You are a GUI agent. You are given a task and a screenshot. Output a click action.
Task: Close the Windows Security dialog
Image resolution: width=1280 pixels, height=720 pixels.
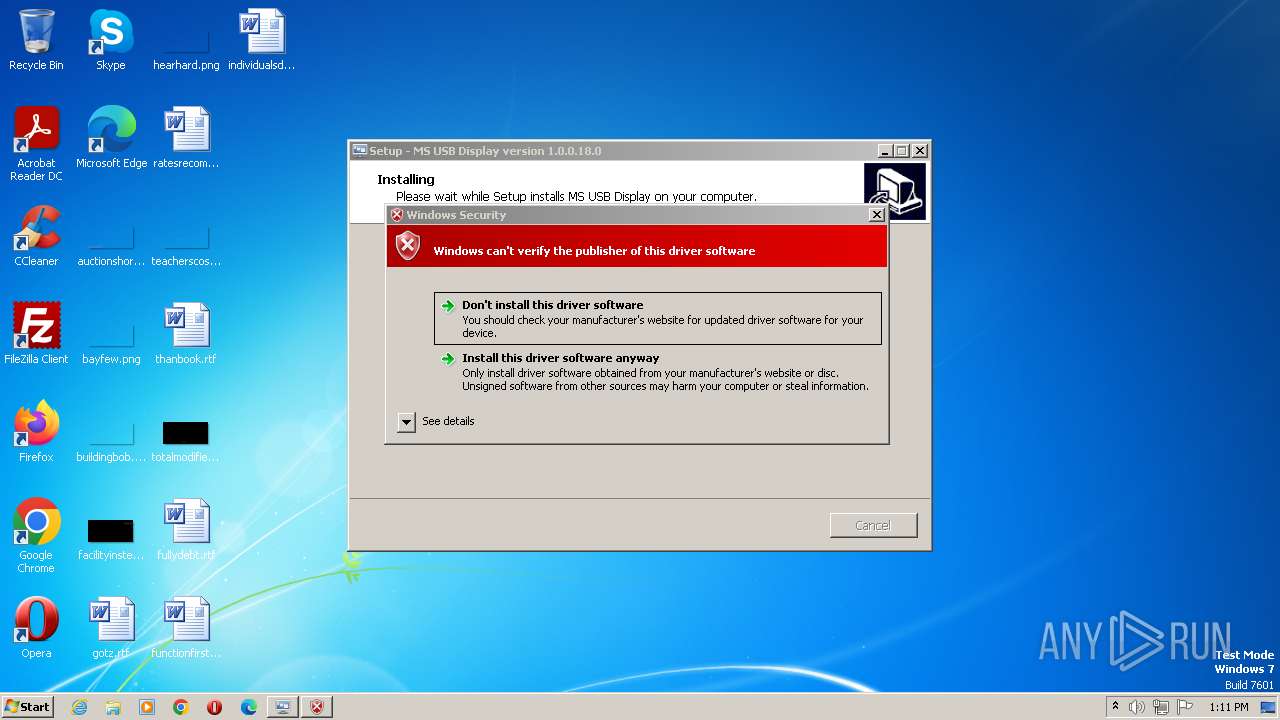(876, 215)
